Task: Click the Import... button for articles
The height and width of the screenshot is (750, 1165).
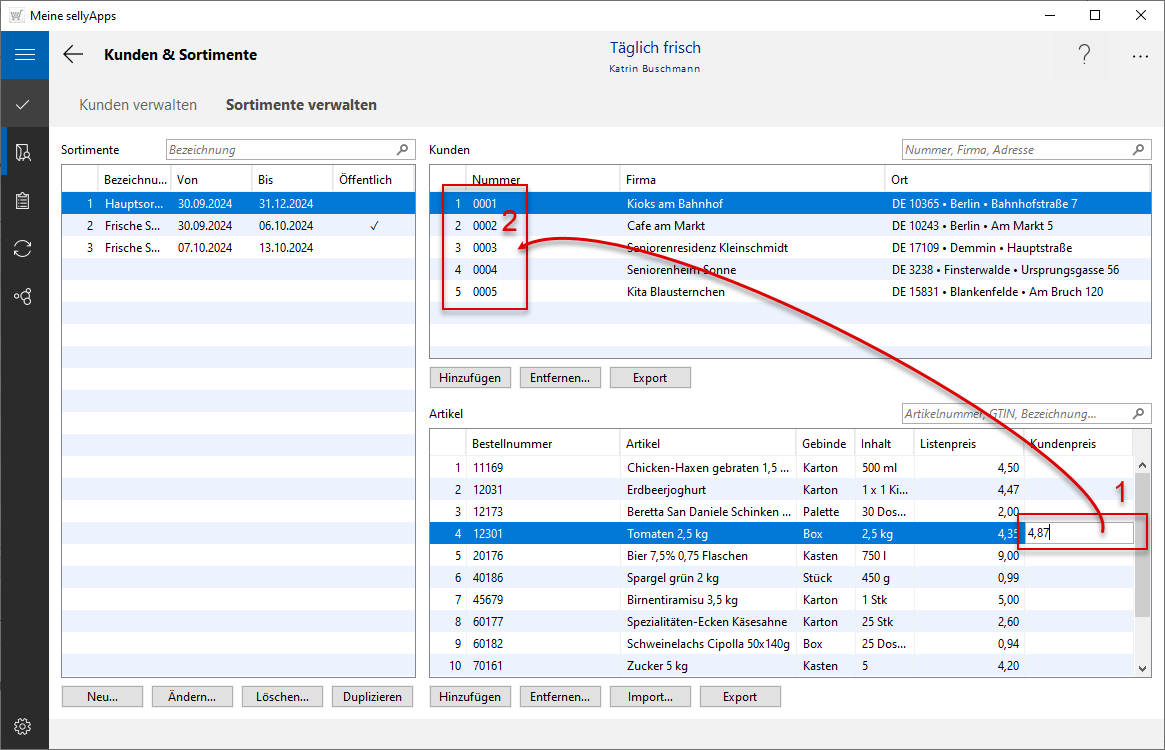Action: [650, 697]
